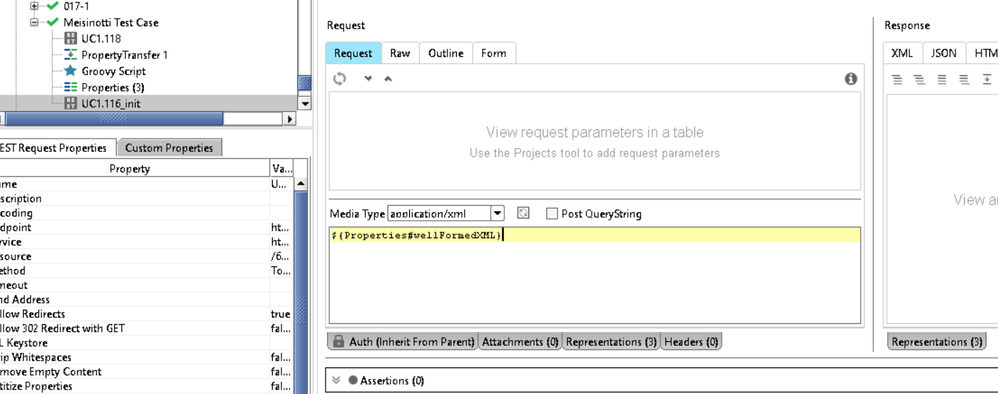This screenshot has width=998, height=394.
Task: Click in the request body text editor
Action: (594, 275)
